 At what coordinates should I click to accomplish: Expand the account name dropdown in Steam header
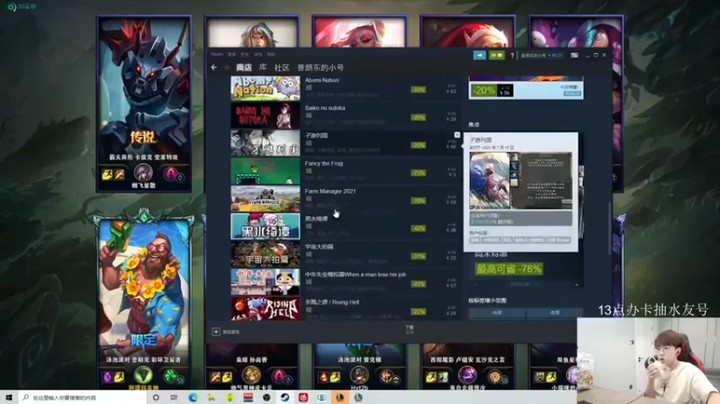coord(542,56)
